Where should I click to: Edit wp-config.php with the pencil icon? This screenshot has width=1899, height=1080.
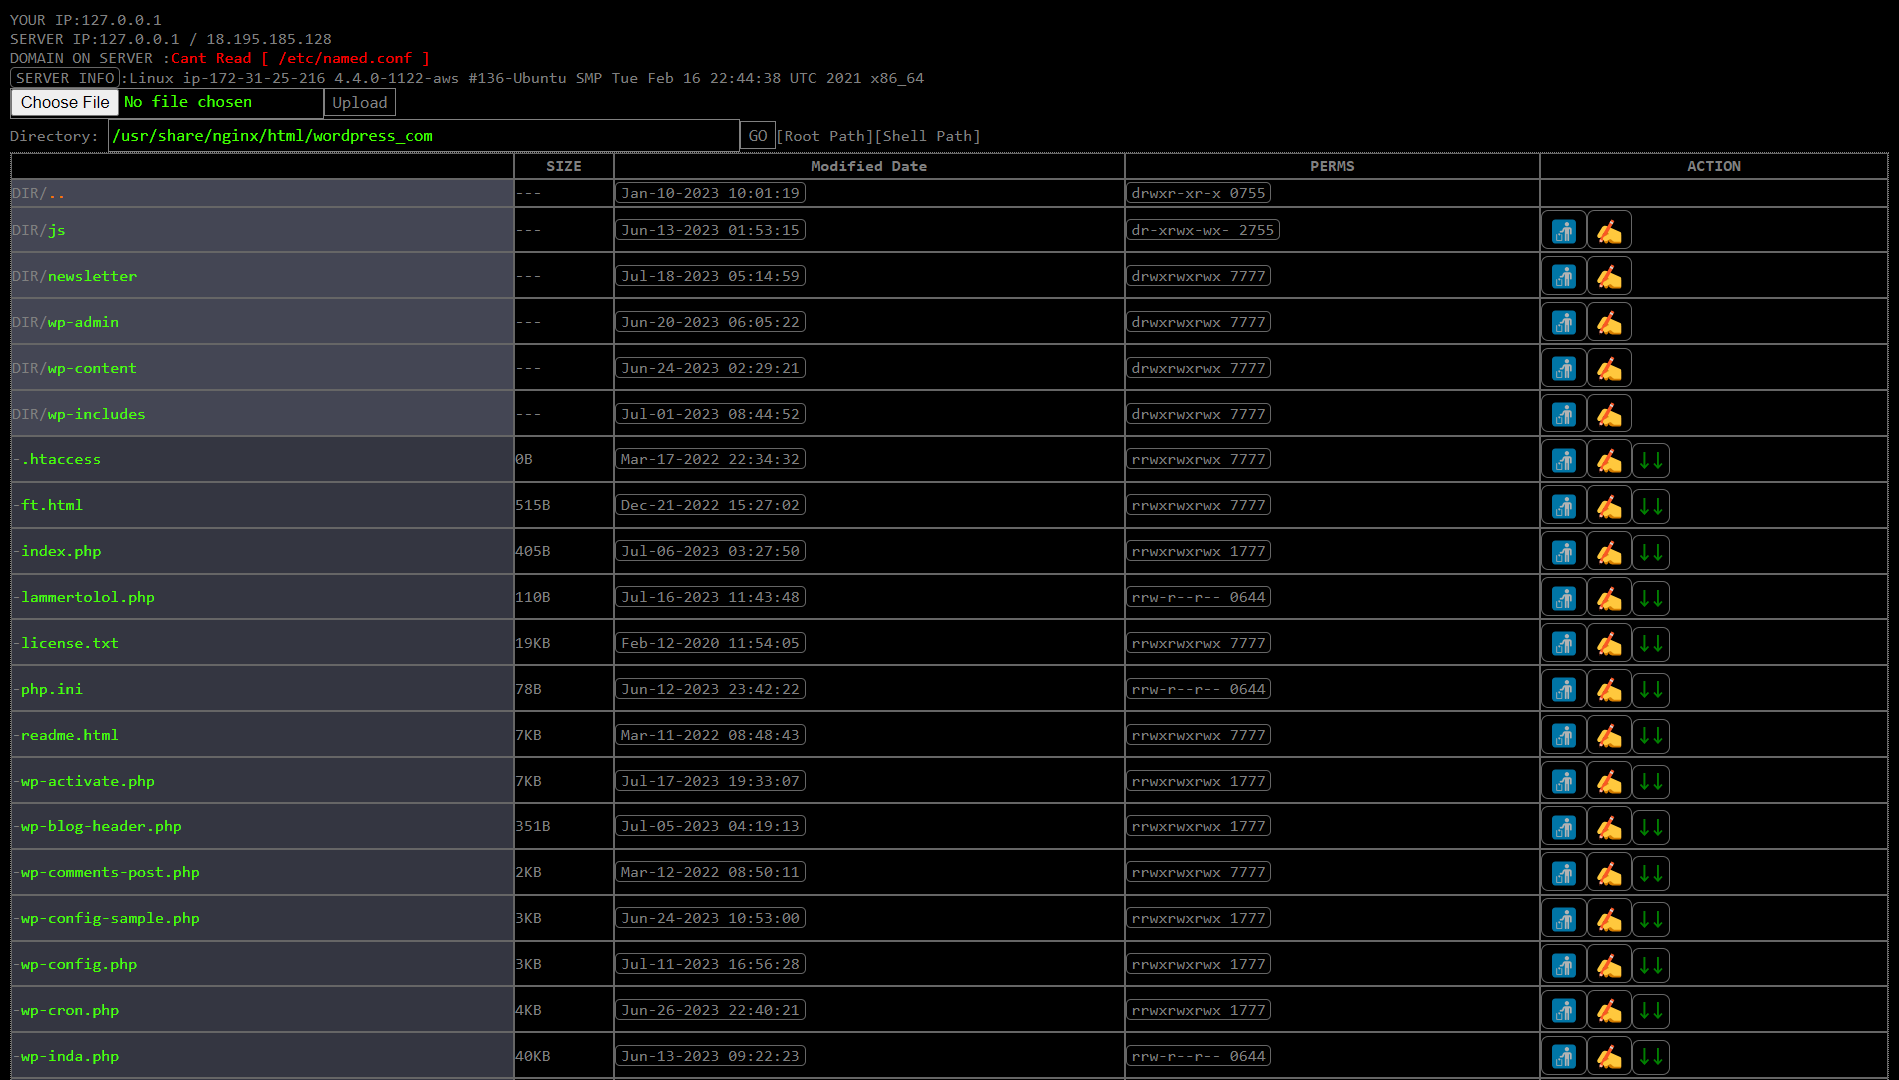click(1609, 965)
